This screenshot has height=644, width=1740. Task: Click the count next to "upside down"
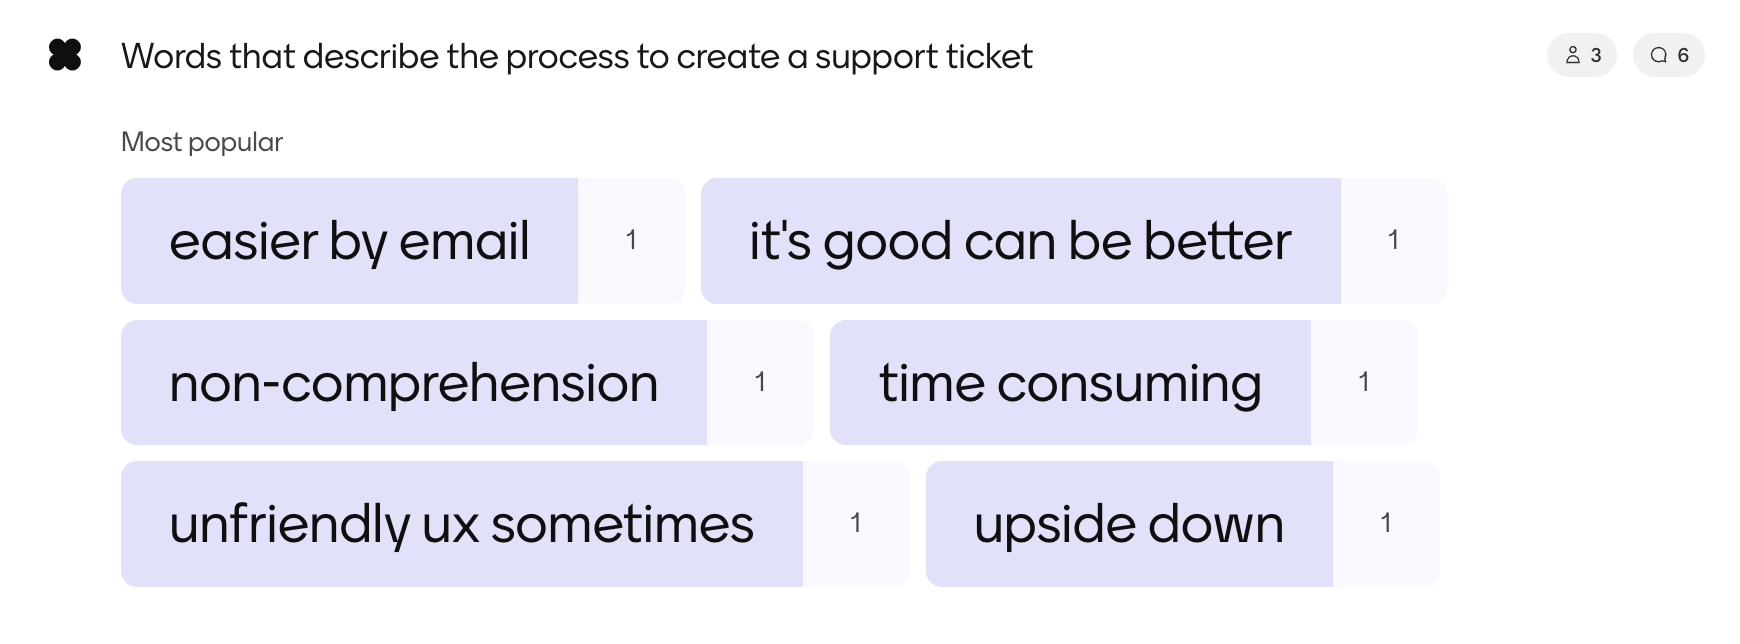(1386, 523)
